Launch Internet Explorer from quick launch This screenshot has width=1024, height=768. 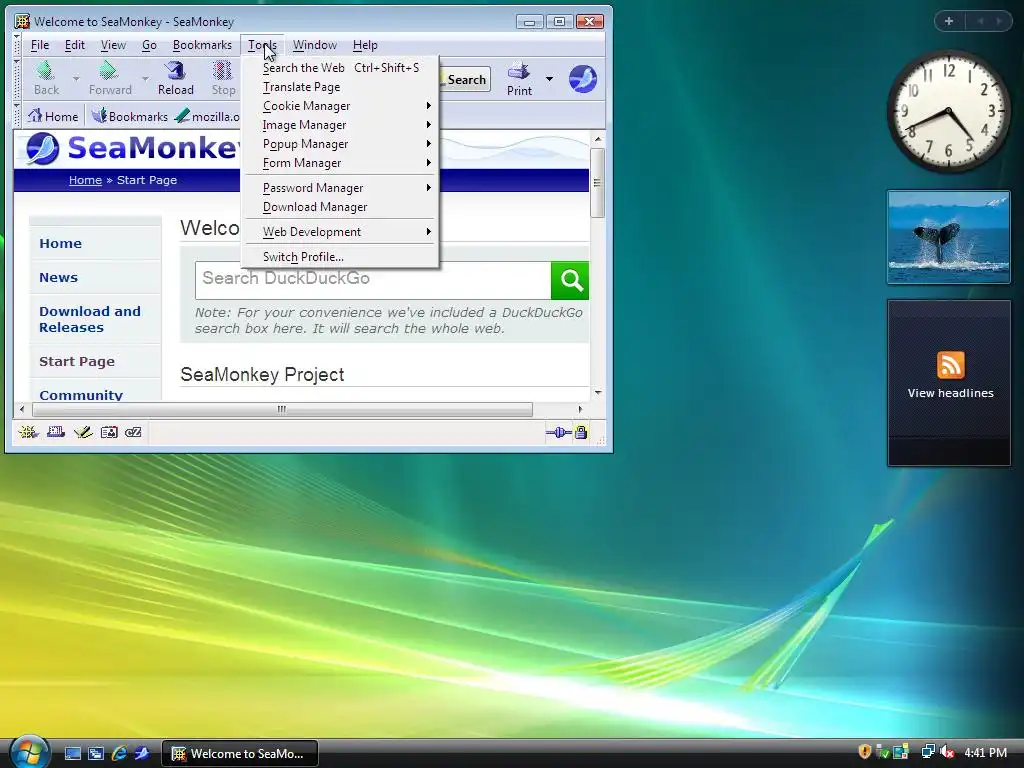pos(119,753)
